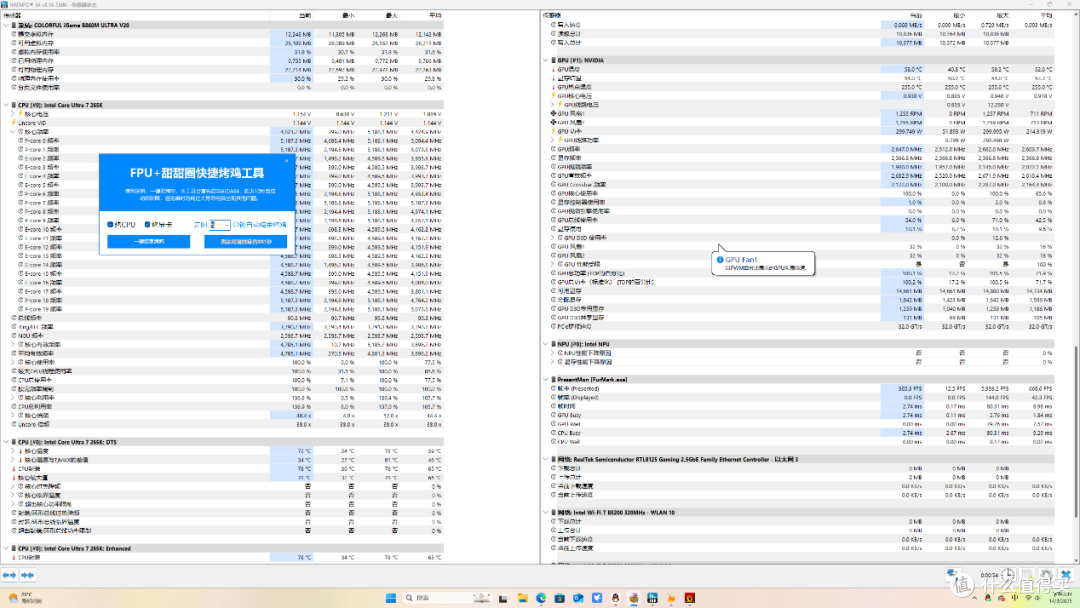Click the collapse columns arrows icon in HWiNFO toolbar
The image size is (1080, 608).
28,575
